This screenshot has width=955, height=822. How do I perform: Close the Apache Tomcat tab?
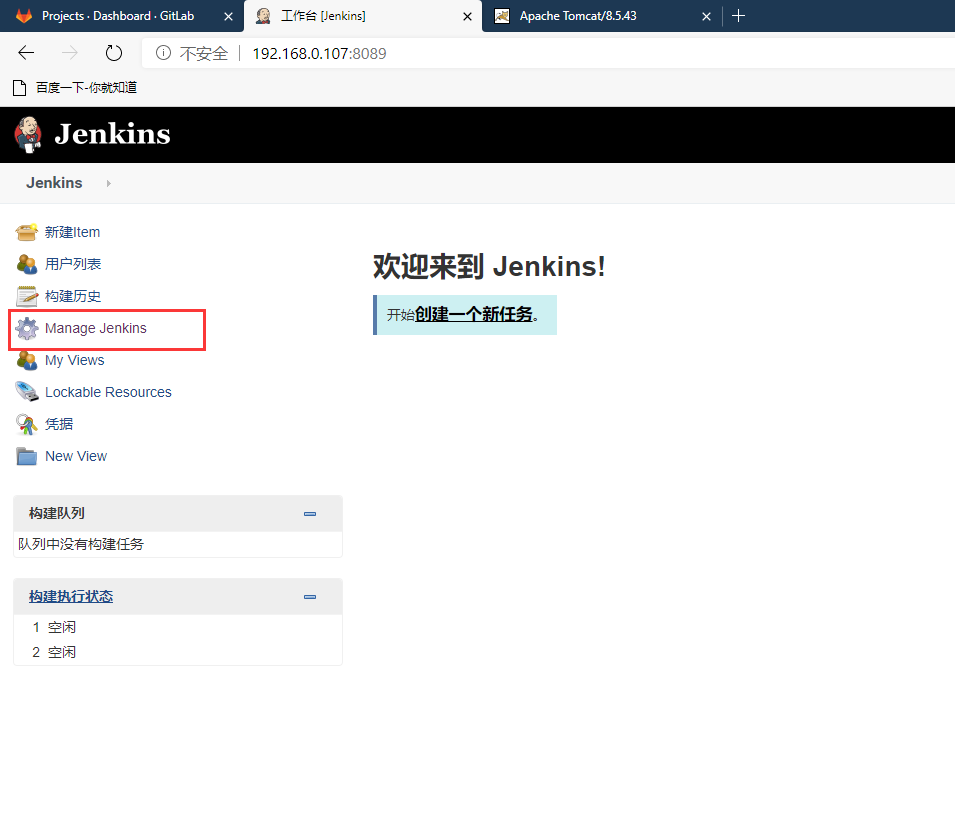[x=706, y=16]
